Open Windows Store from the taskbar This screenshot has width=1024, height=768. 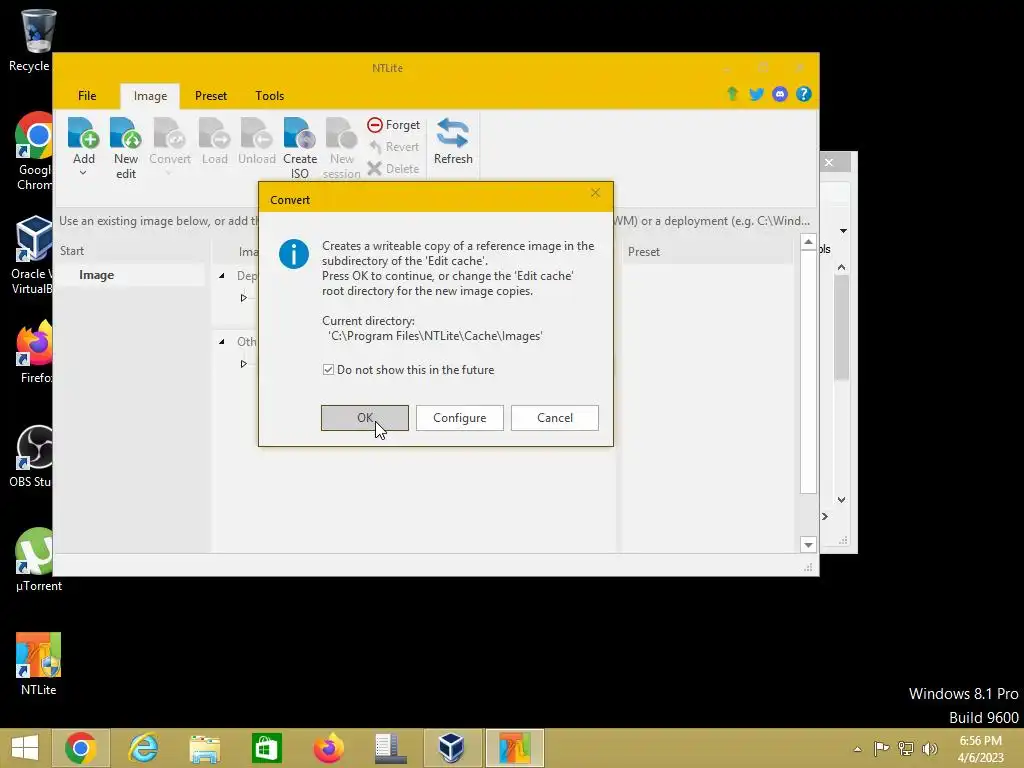click(266, 748)
